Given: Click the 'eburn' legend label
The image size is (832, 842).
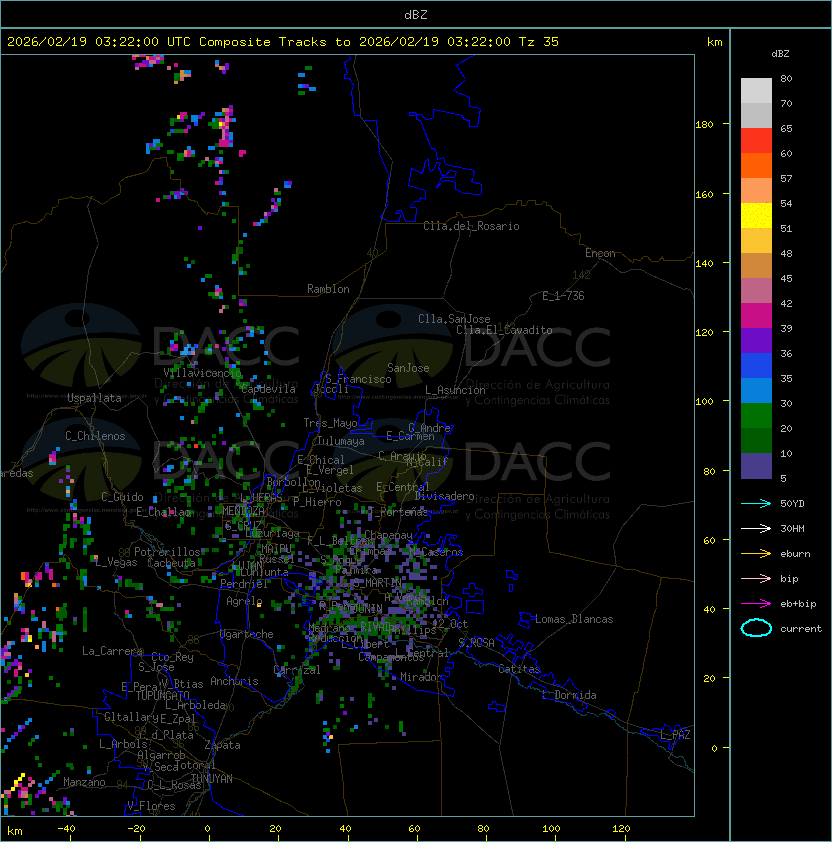Looking at the screenshot, I should point(795,554).
